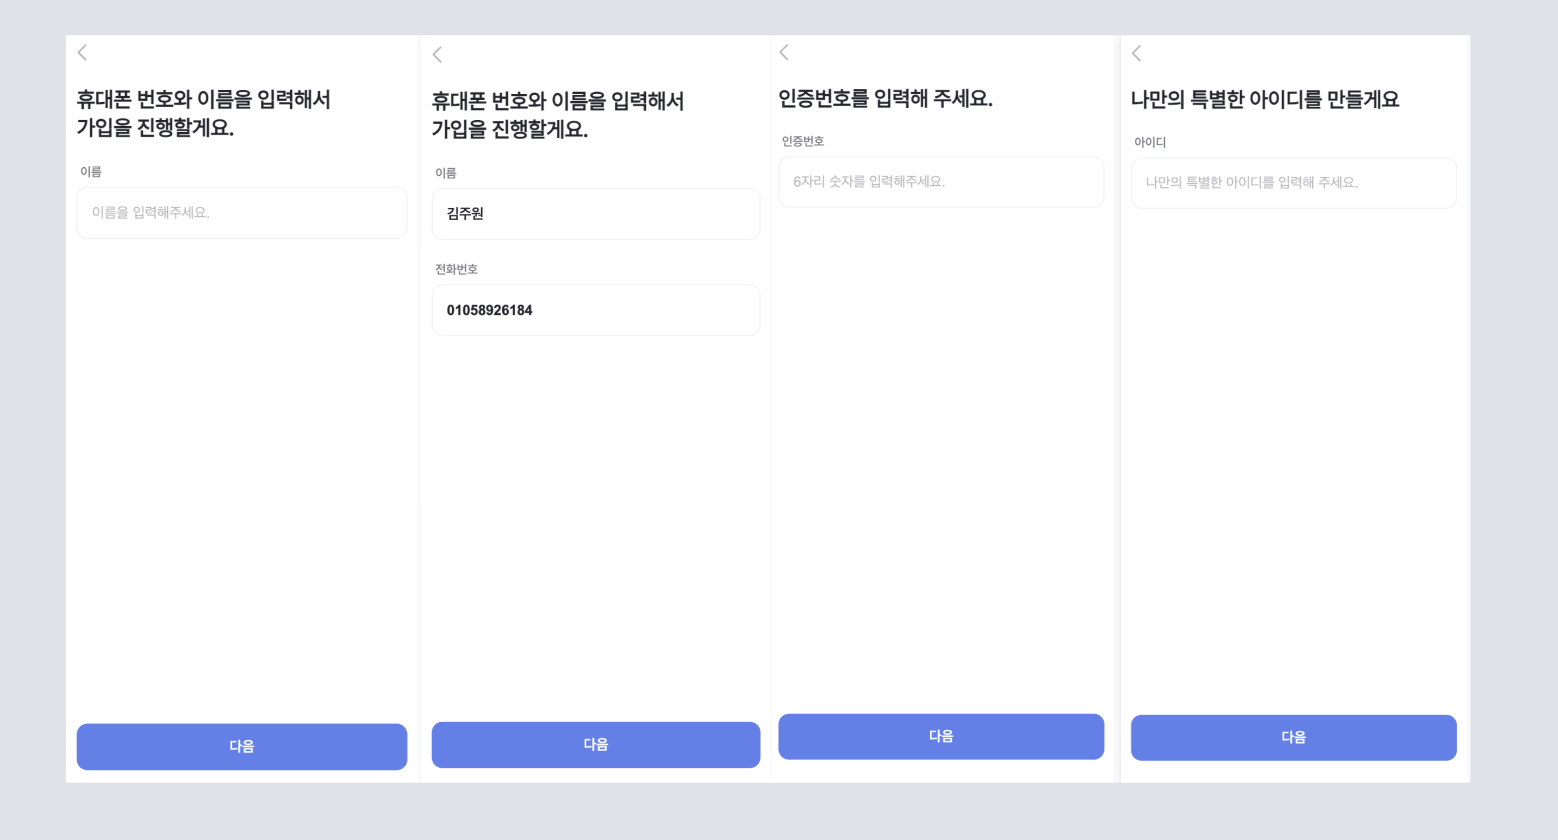The width and height of the screenshot is (1558, 840).
Task: Click the back arrow on the verification code screen
Action: point(784,52)
